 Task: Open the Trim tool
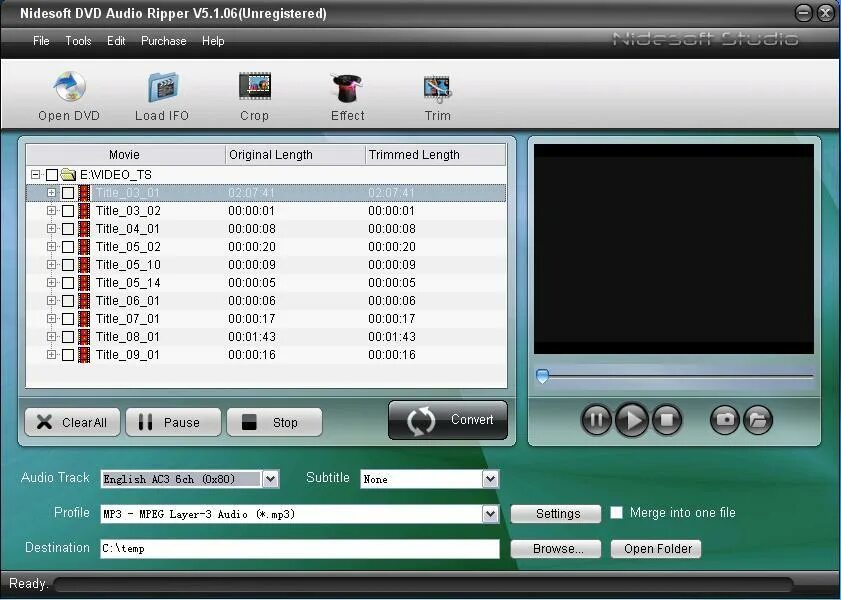click(438, 88)
